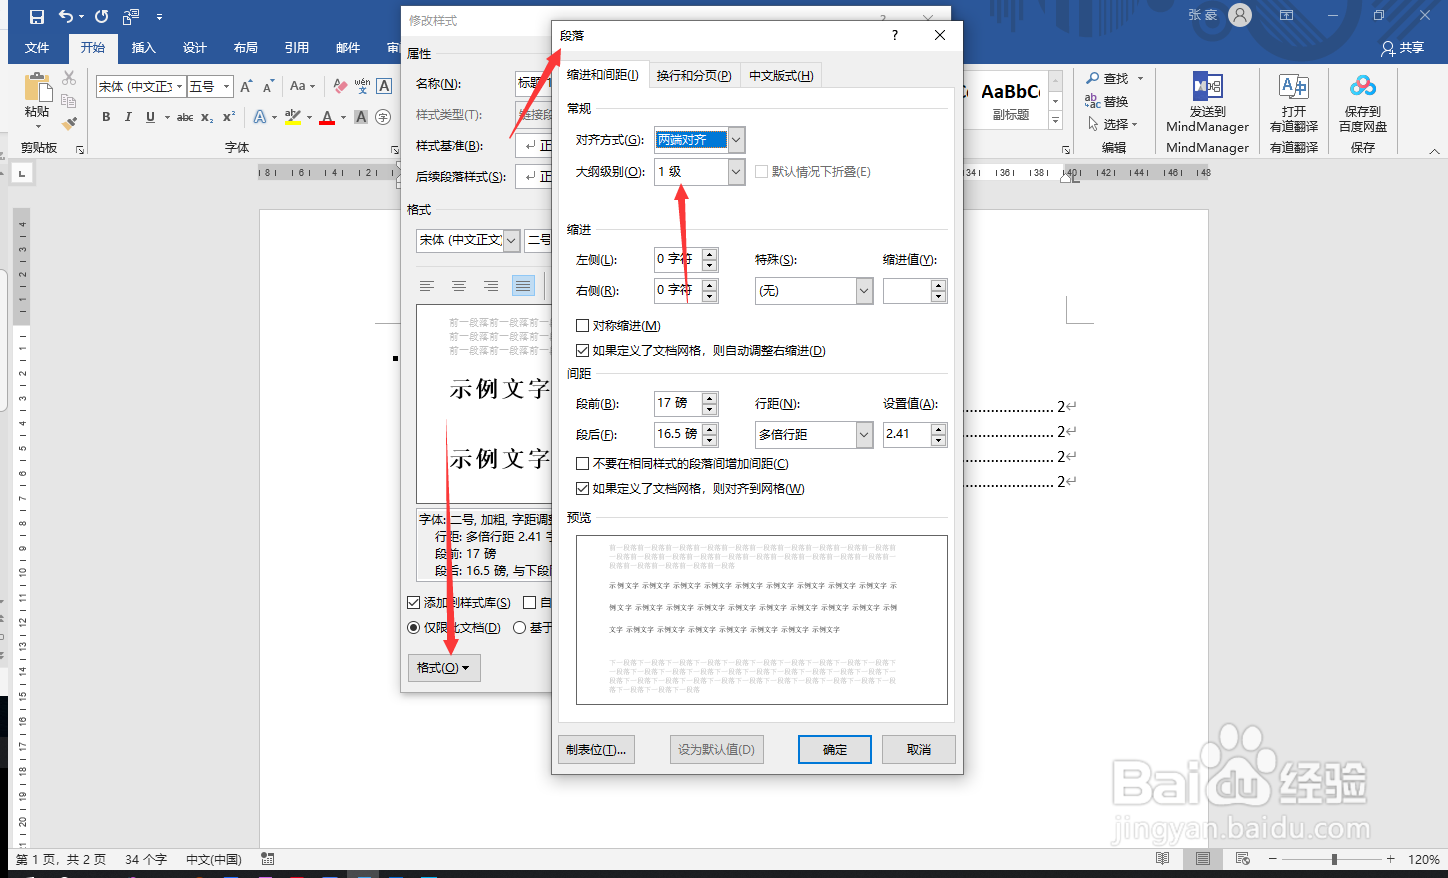Open the 大纲级别 outline level dropdown

[735, 171]
